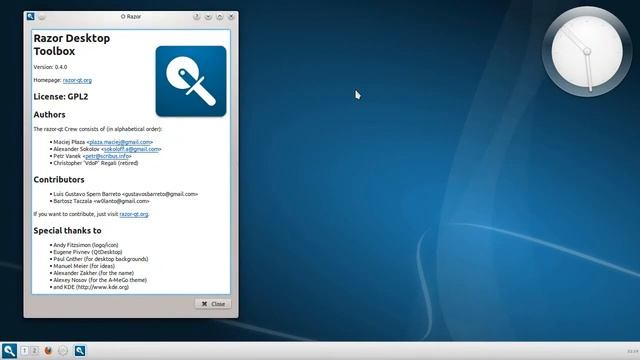Close the O Razor window via title bar X
The height and width of the screenshot is (360, 640).
point(231,17)
